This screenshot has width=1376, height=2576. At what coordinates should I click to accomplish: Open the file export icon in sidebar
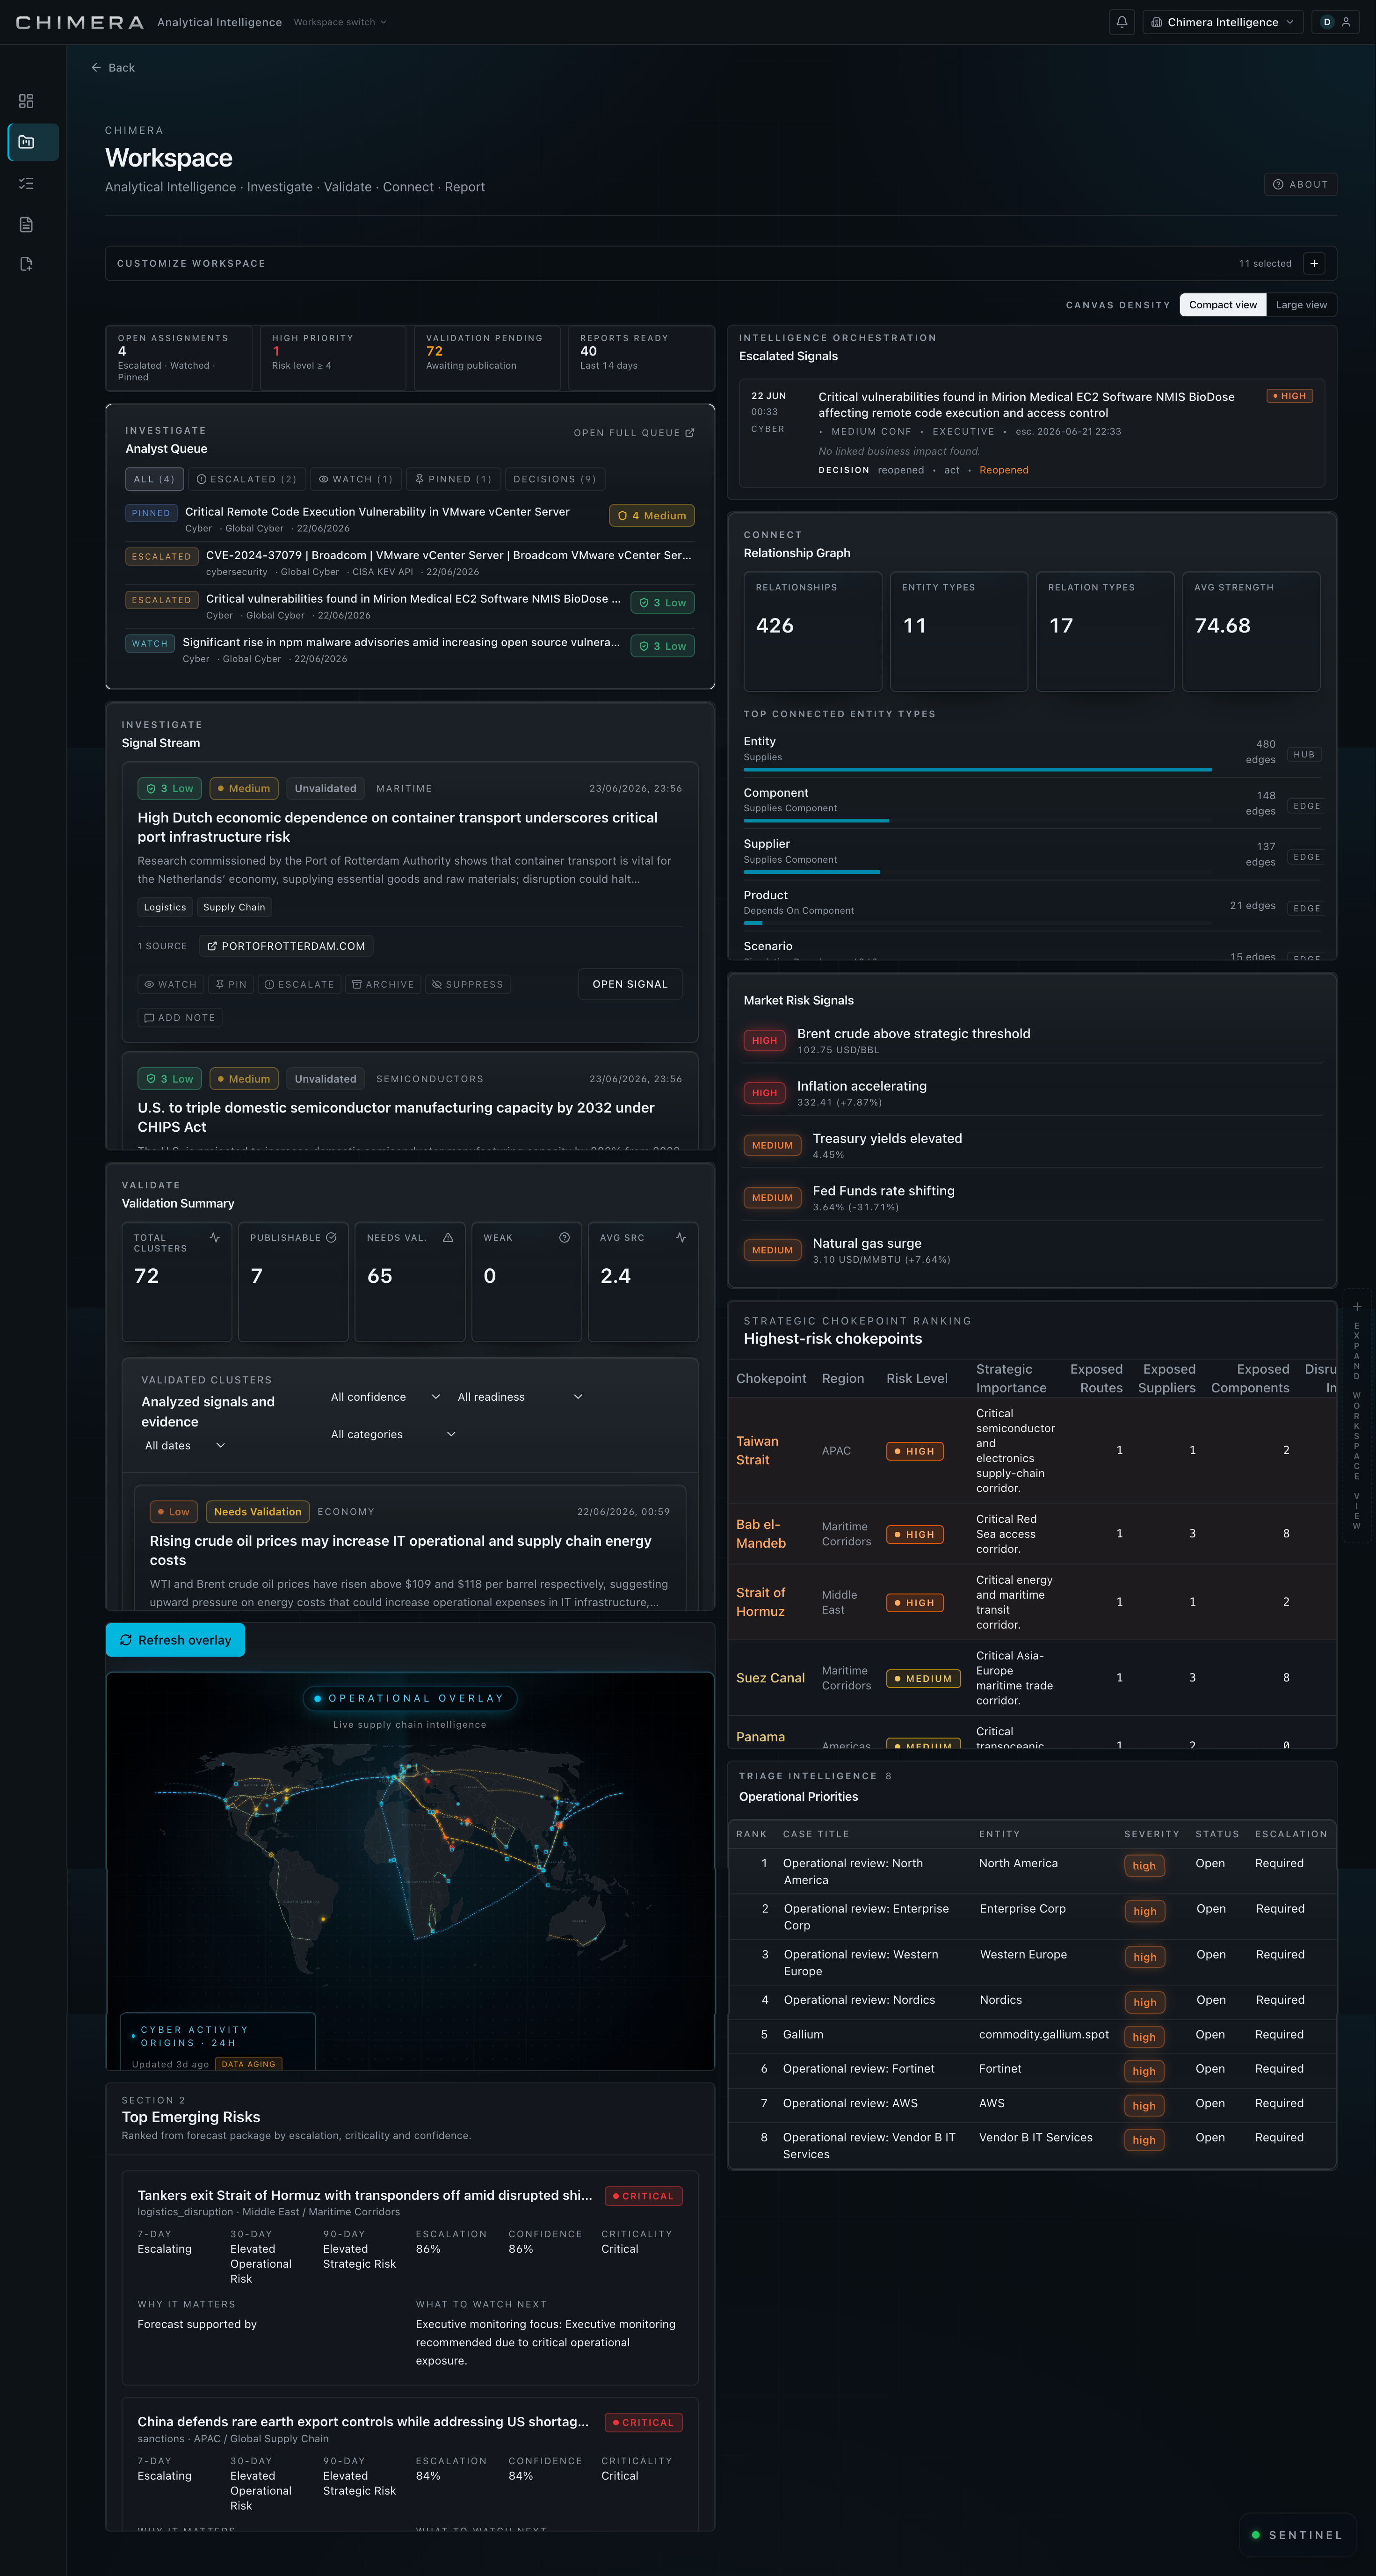[x=26, y=264]
